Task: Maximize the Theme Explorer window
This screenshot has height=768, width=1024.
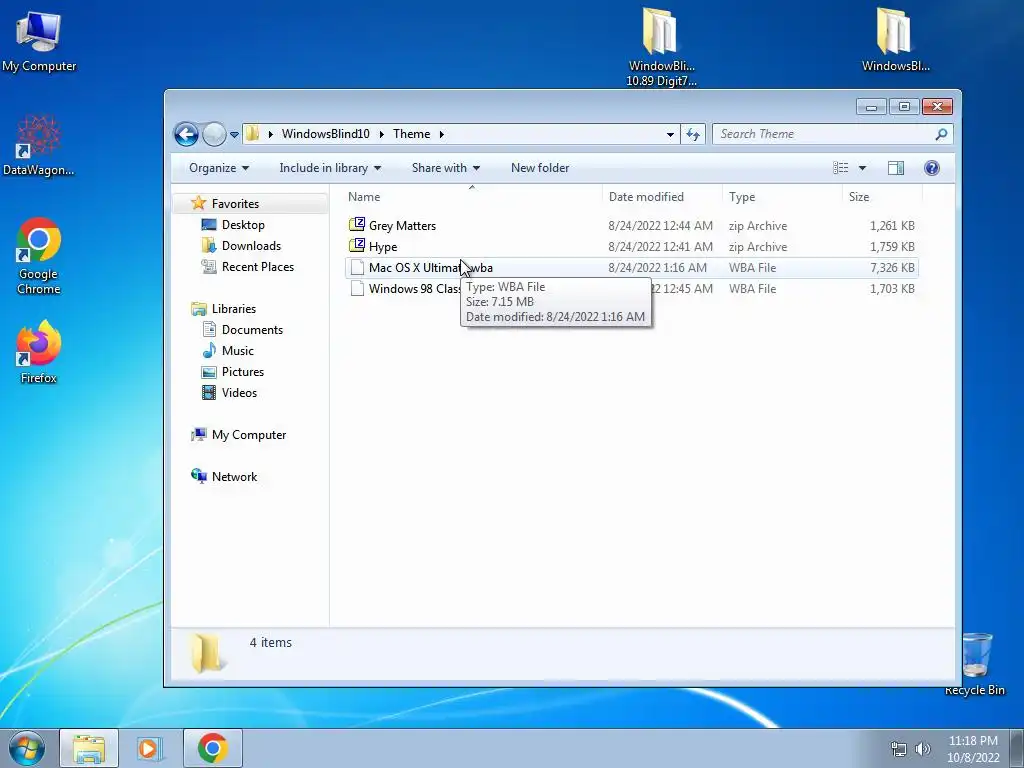Action: (904, 106)
